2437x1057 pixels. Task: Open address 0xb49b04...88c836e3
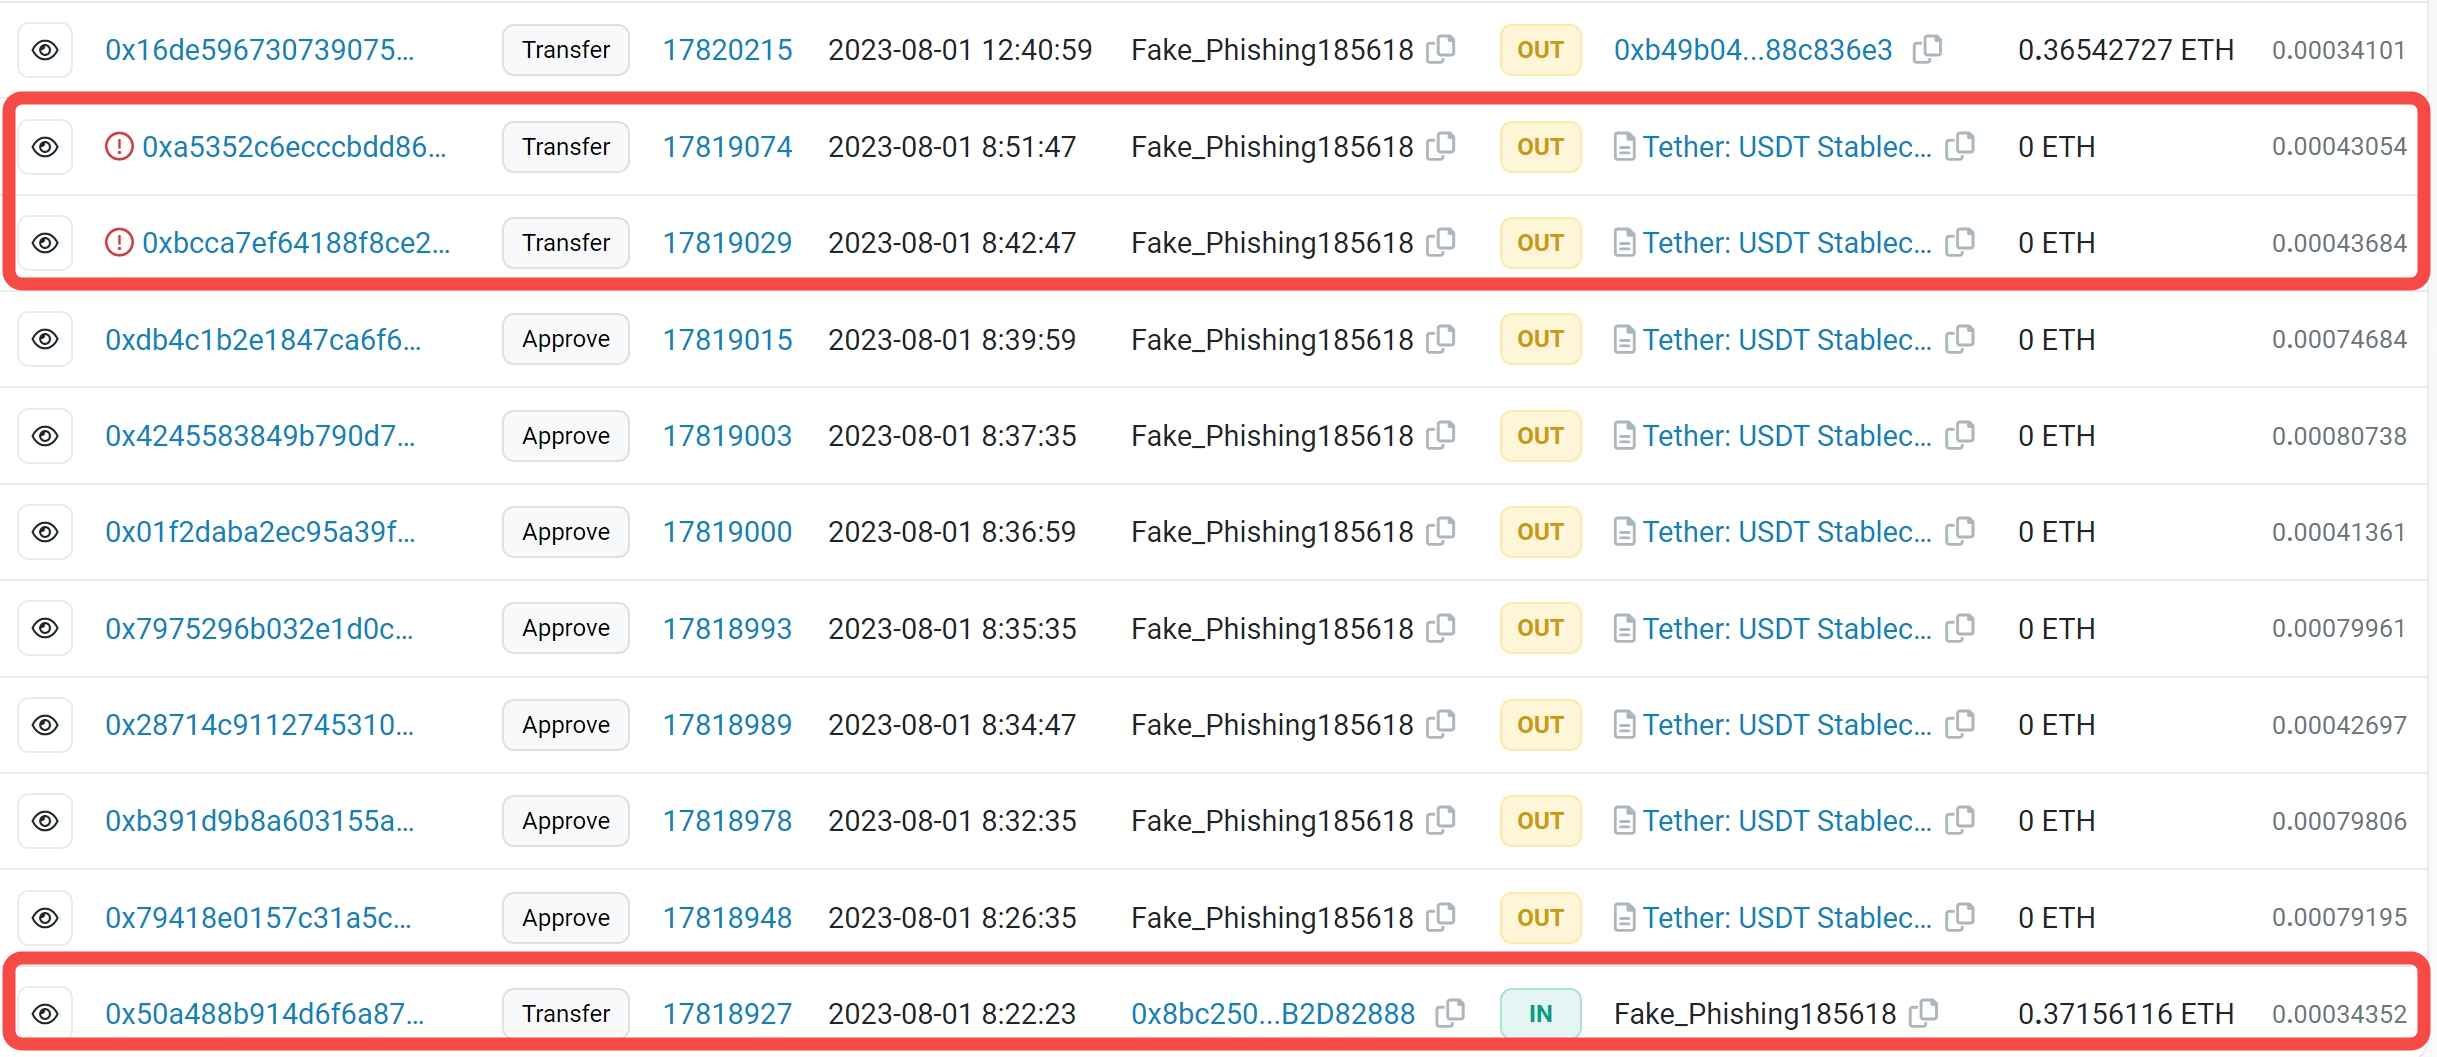click(x=1753, y=50)
